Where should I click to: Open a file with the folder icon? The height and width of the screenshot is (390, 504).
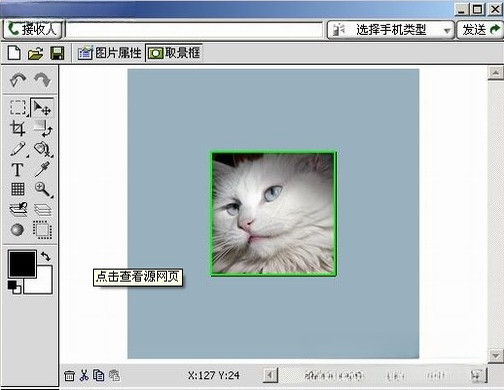coord(36,53)
